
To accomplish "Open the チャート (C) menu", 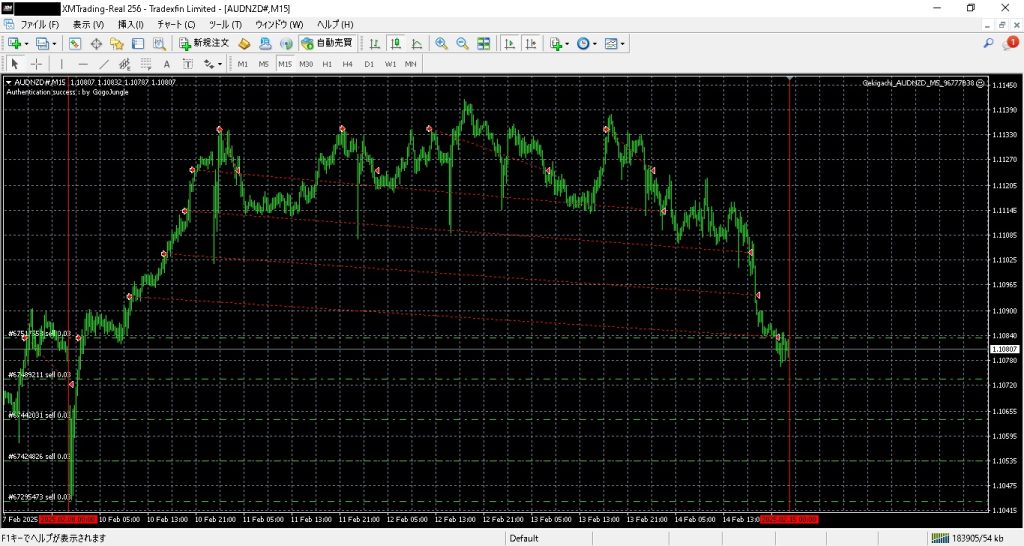I will pyautogui.click(x=176, y=24).
